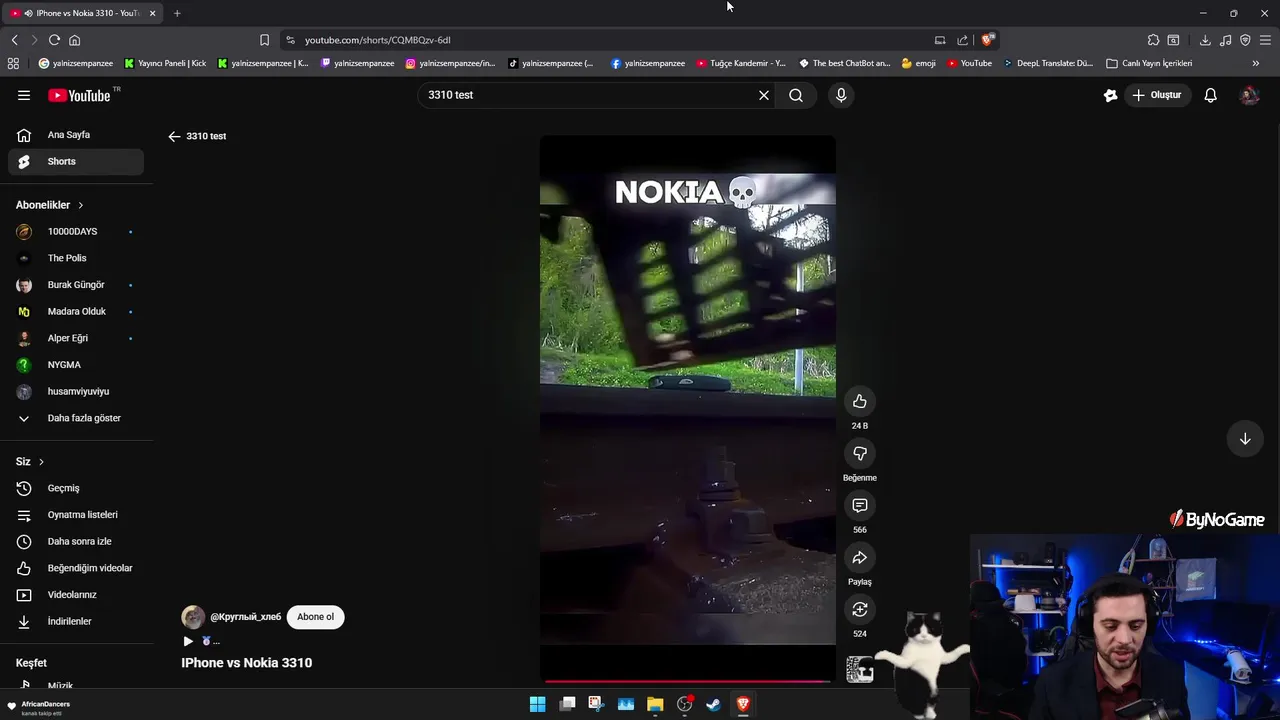
Task: Navigate back in browser
Action: click(14, 40)
